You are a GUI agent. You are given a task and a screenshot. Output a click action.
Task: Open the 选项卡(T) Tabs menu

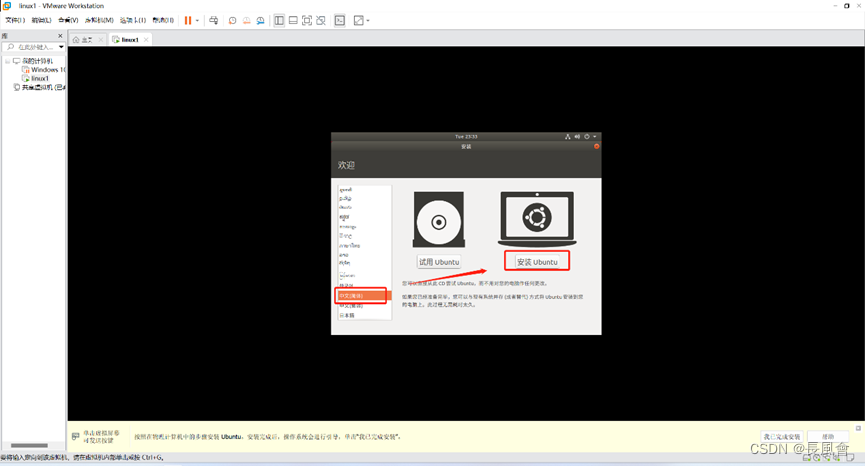click(x=133, y=20)
